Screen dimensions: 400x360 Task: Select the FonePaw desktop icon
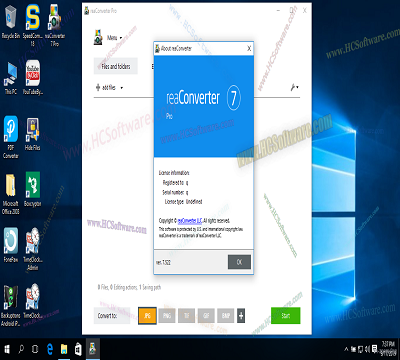[11, 245]
